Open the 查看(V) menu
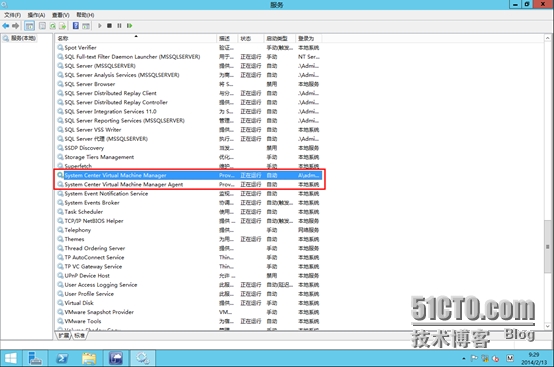Image resolution: width=554 pixels, height=367 pixels. tap(61, 15)
